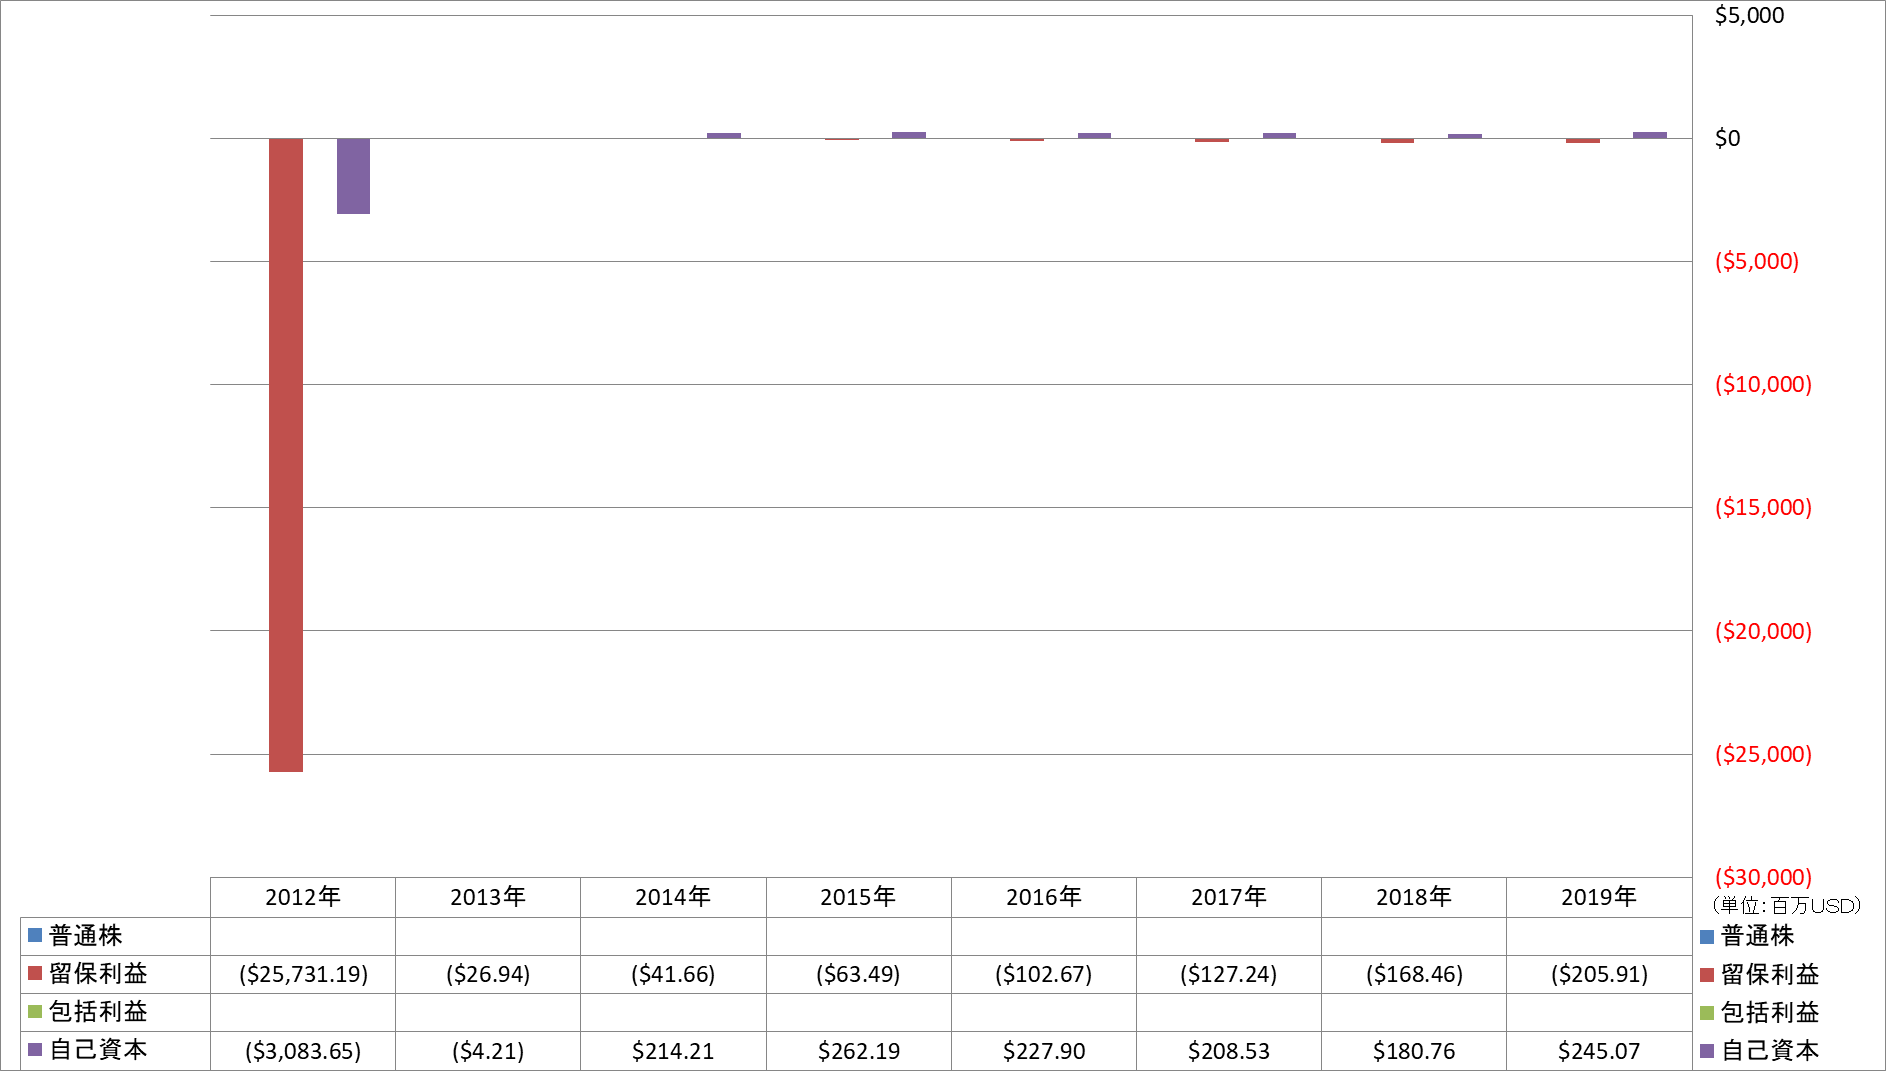Click the ($205.91) cell for 2019

[x=1599, y=974]
